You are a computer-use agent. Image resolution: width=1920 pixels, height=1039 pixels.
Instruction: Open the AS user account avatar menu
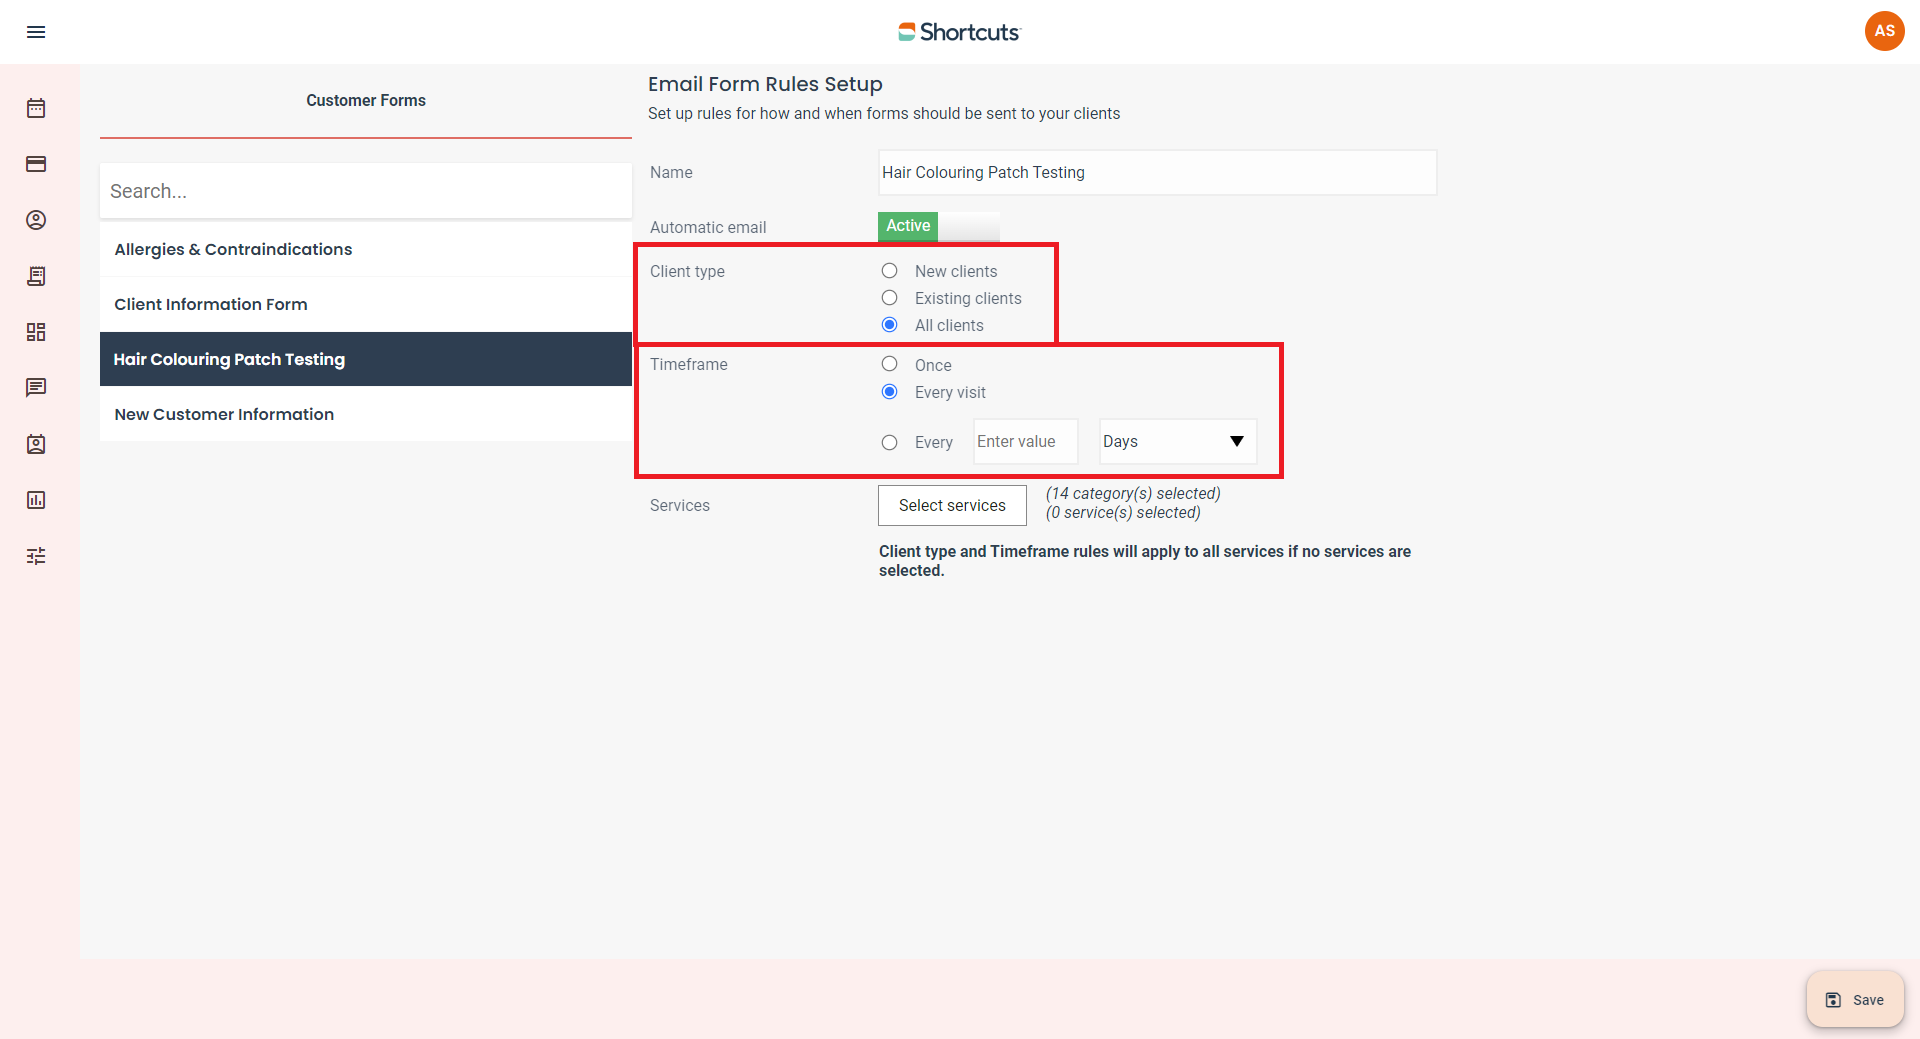click(1884, 31)
